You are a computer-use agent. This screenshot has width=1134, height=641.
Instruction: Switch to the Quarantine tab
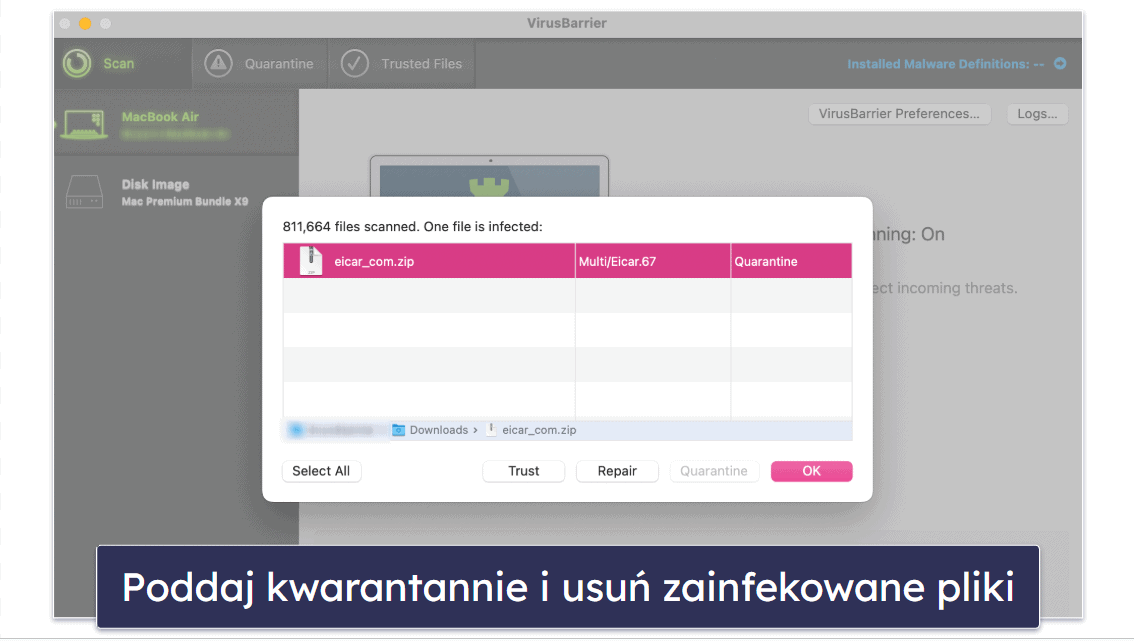click(260, 64)
